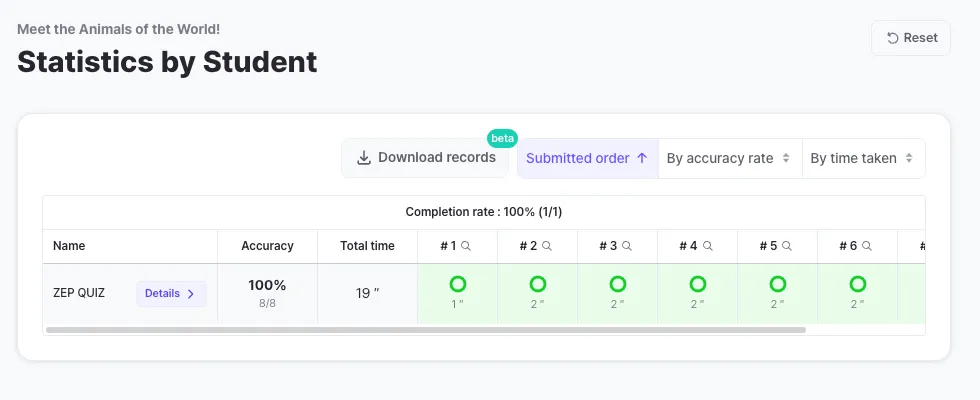Sort by Submitted order

point(587,158)
